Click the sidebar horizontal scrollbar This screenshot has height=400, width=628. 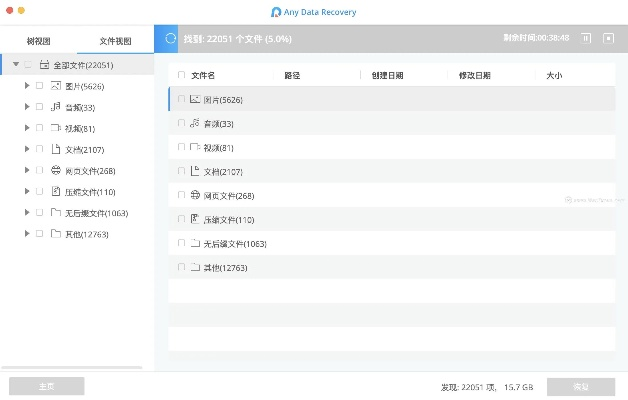coord(70,367)
